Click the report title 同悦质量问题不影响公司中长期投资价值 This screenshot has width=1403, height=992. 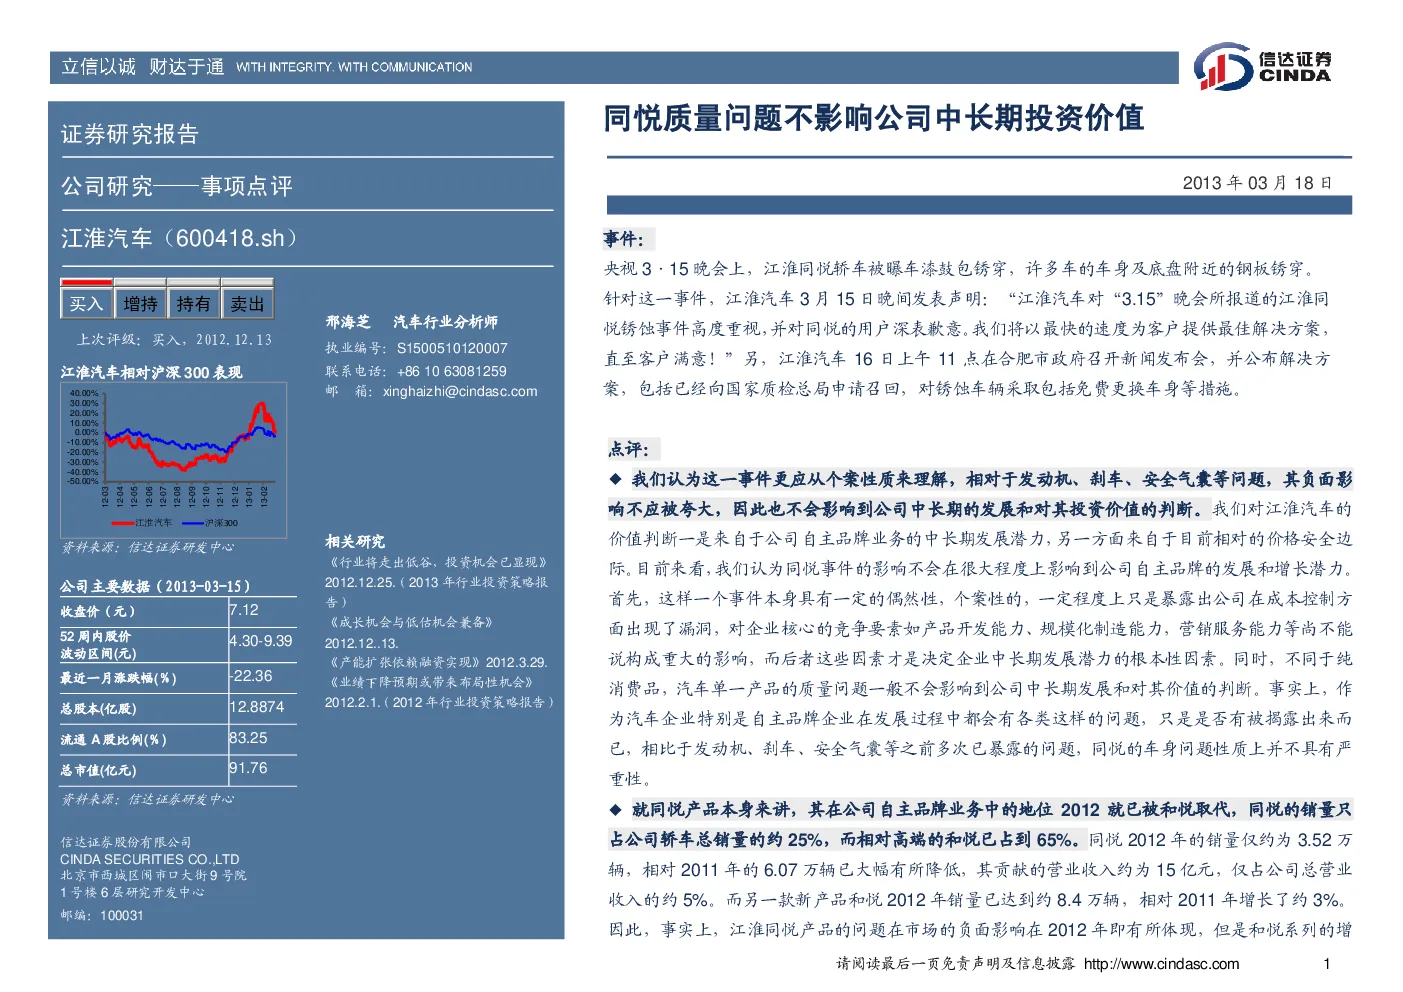click(x=873, y=118)
